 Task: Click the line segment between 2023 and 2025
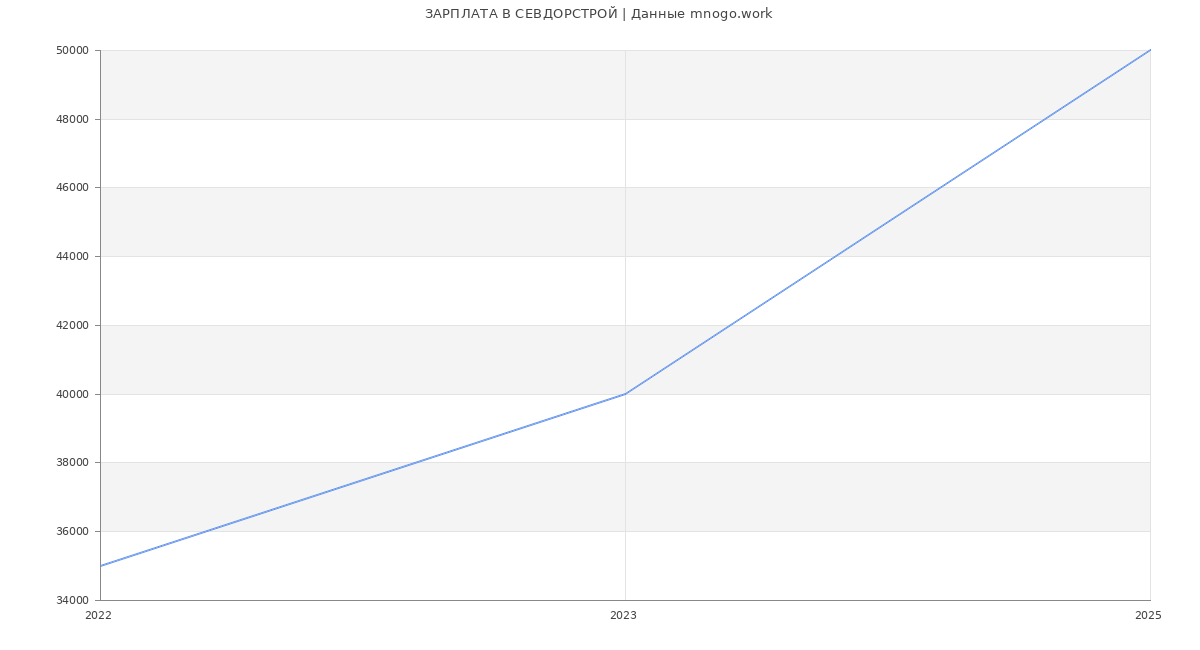tap(888, 222)
